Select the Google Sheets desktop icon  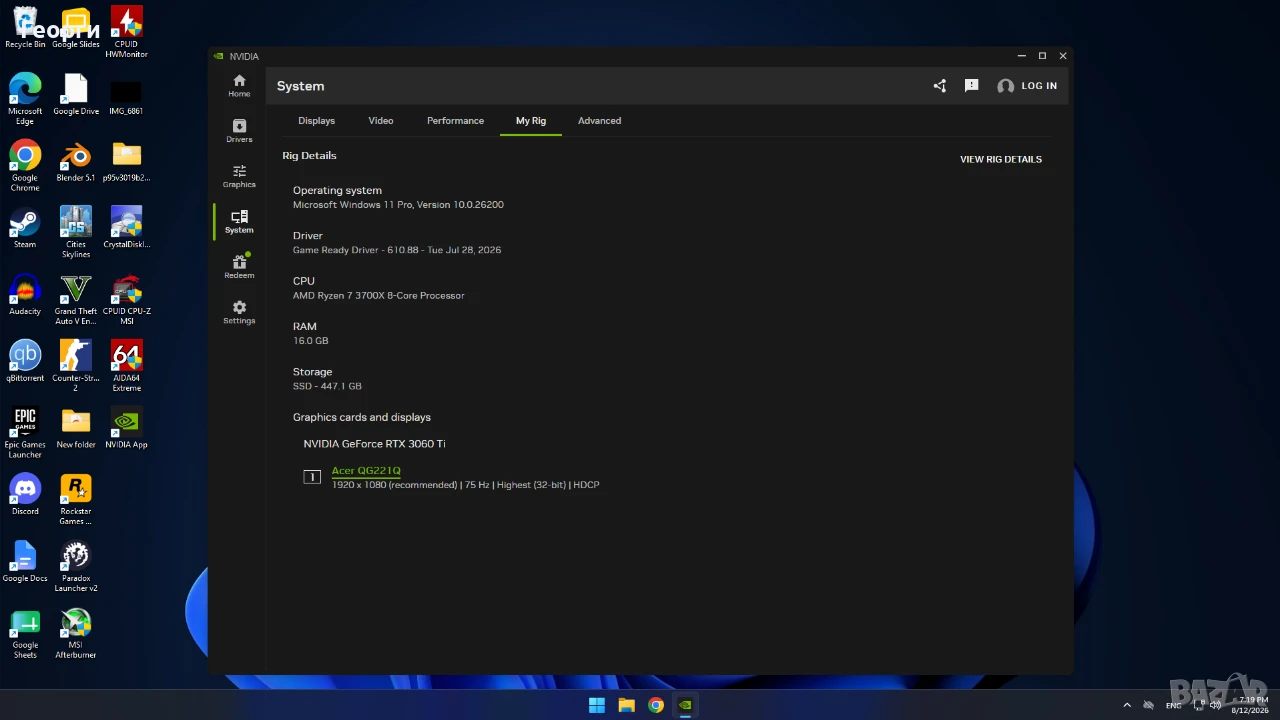coord(25,634)
